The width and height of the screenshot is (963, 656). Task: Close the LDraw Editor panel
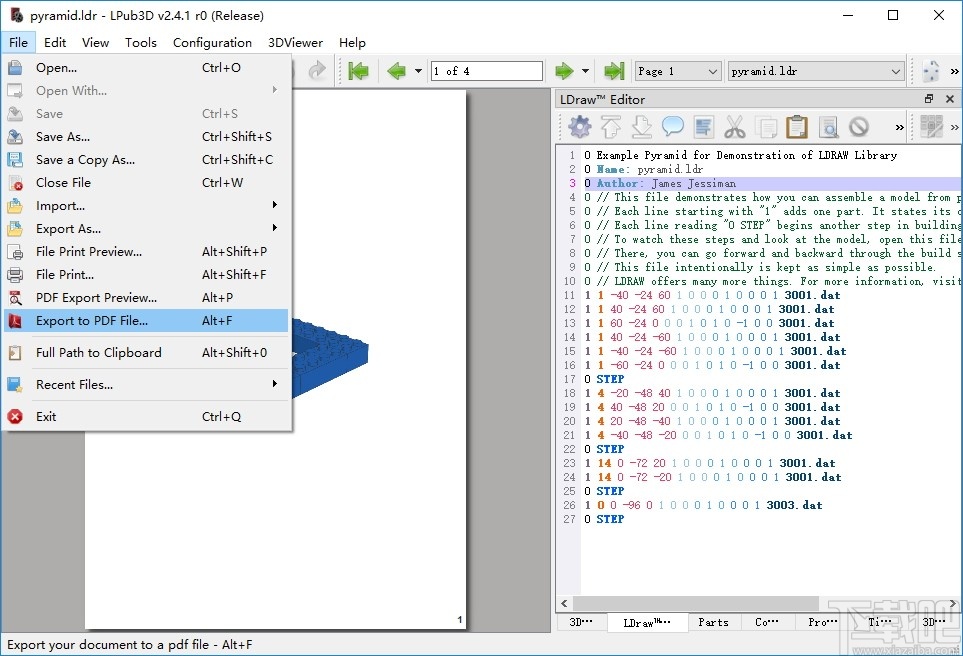949,99
